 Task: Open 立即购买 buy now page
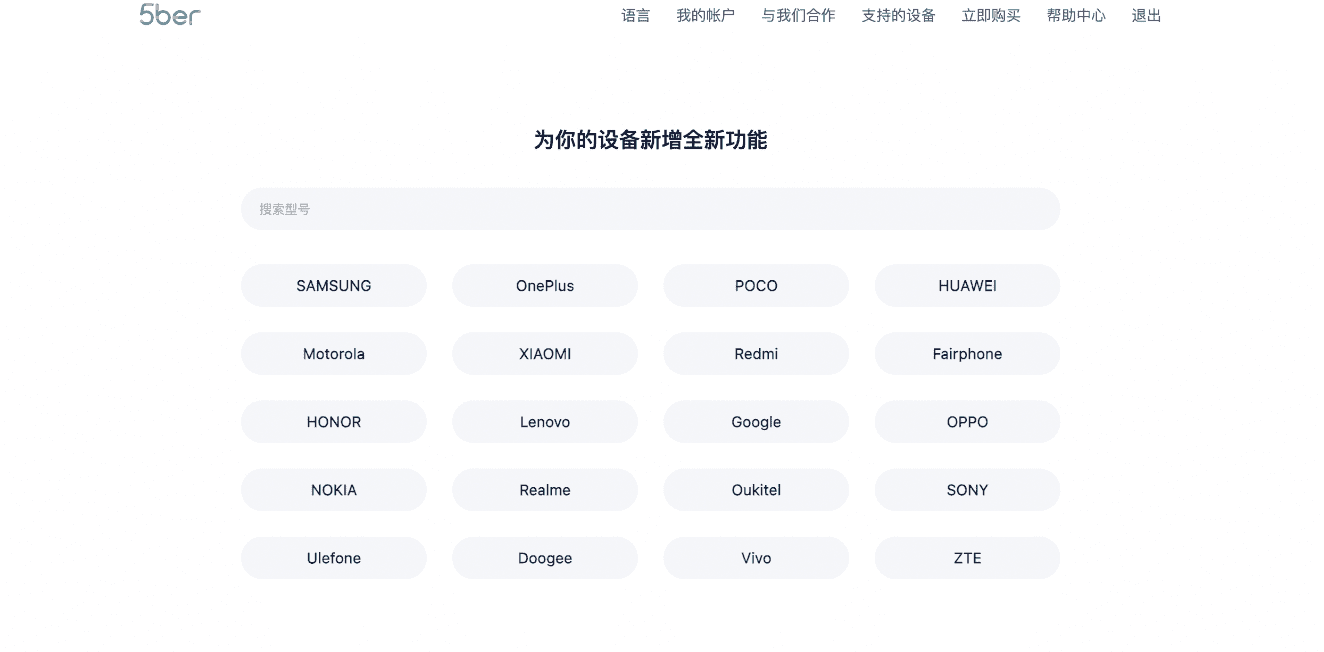[991, 15]
